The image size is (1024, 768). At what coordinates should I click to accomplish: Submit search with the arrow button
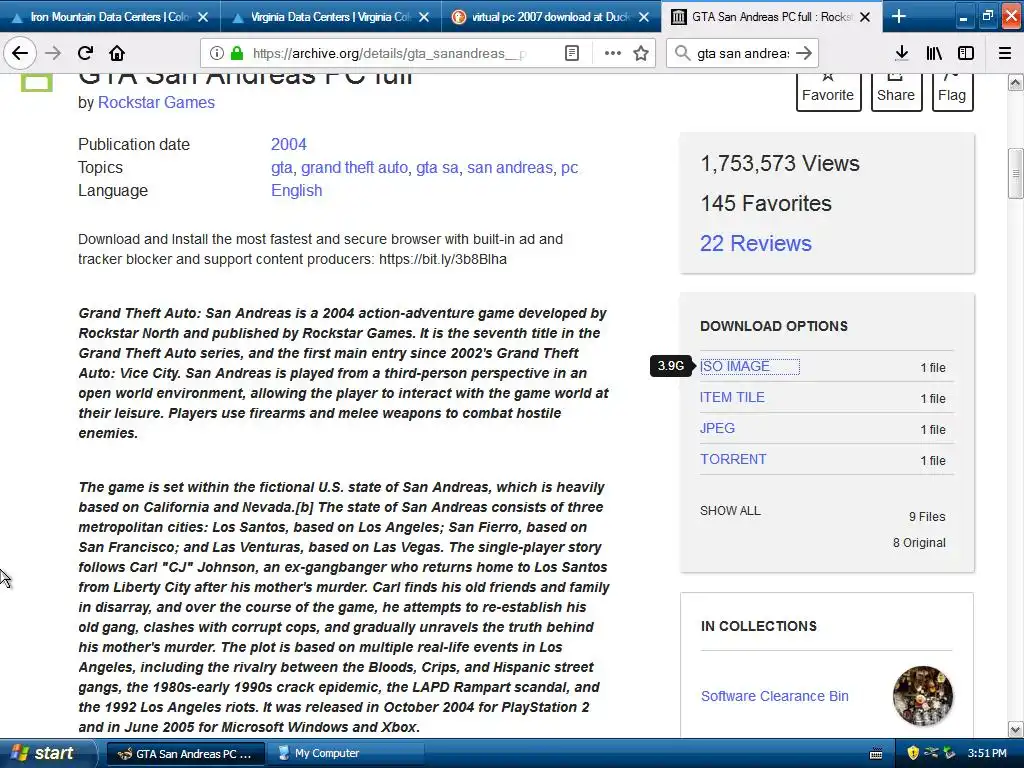coord(804,53)
